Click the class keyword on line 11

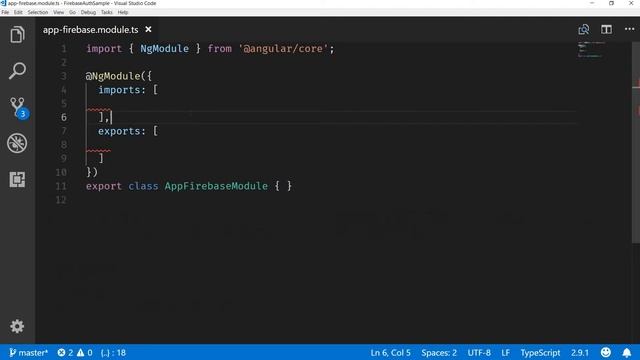tap(143, 186)
